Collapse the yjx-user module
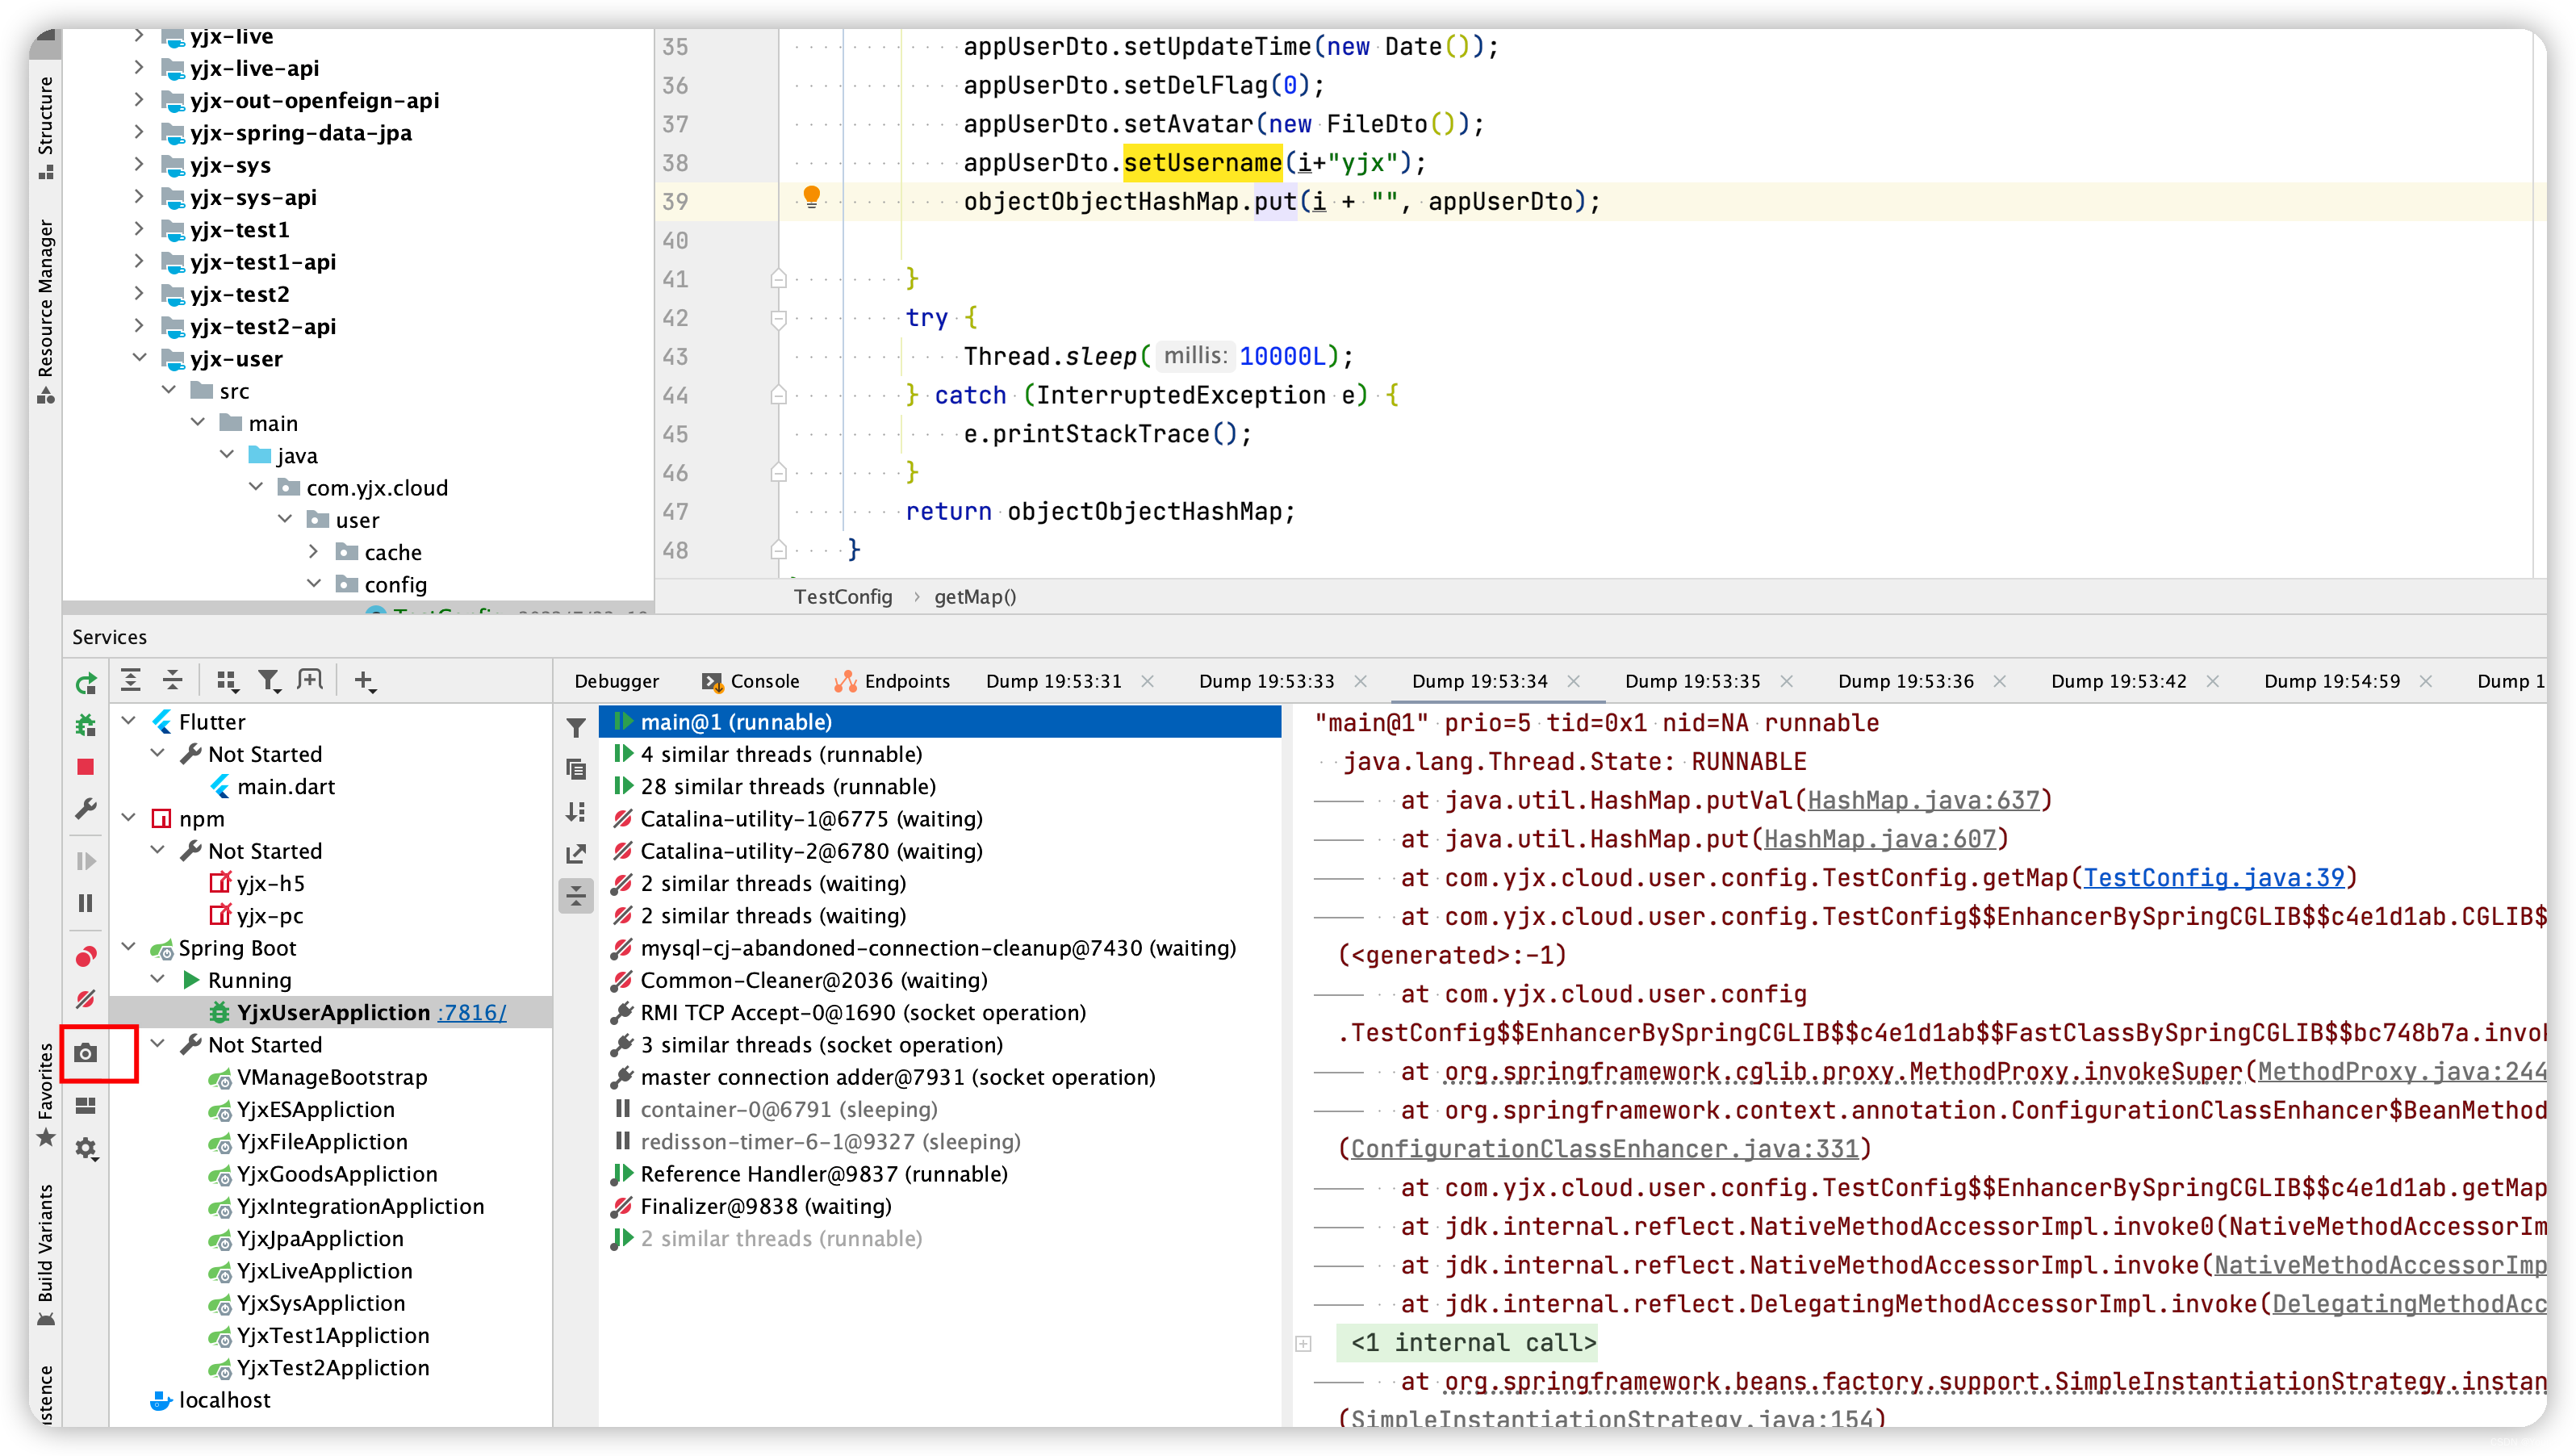Image resolution: width=2576 pixels, height=1456 pixels. [139, 358]
